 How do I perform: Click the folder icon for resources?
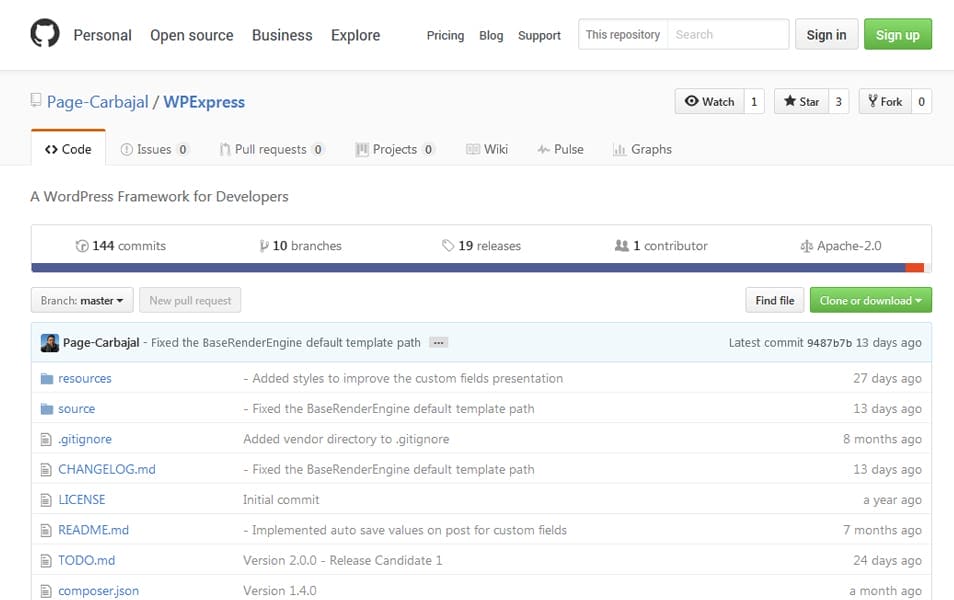pos(47,378)
